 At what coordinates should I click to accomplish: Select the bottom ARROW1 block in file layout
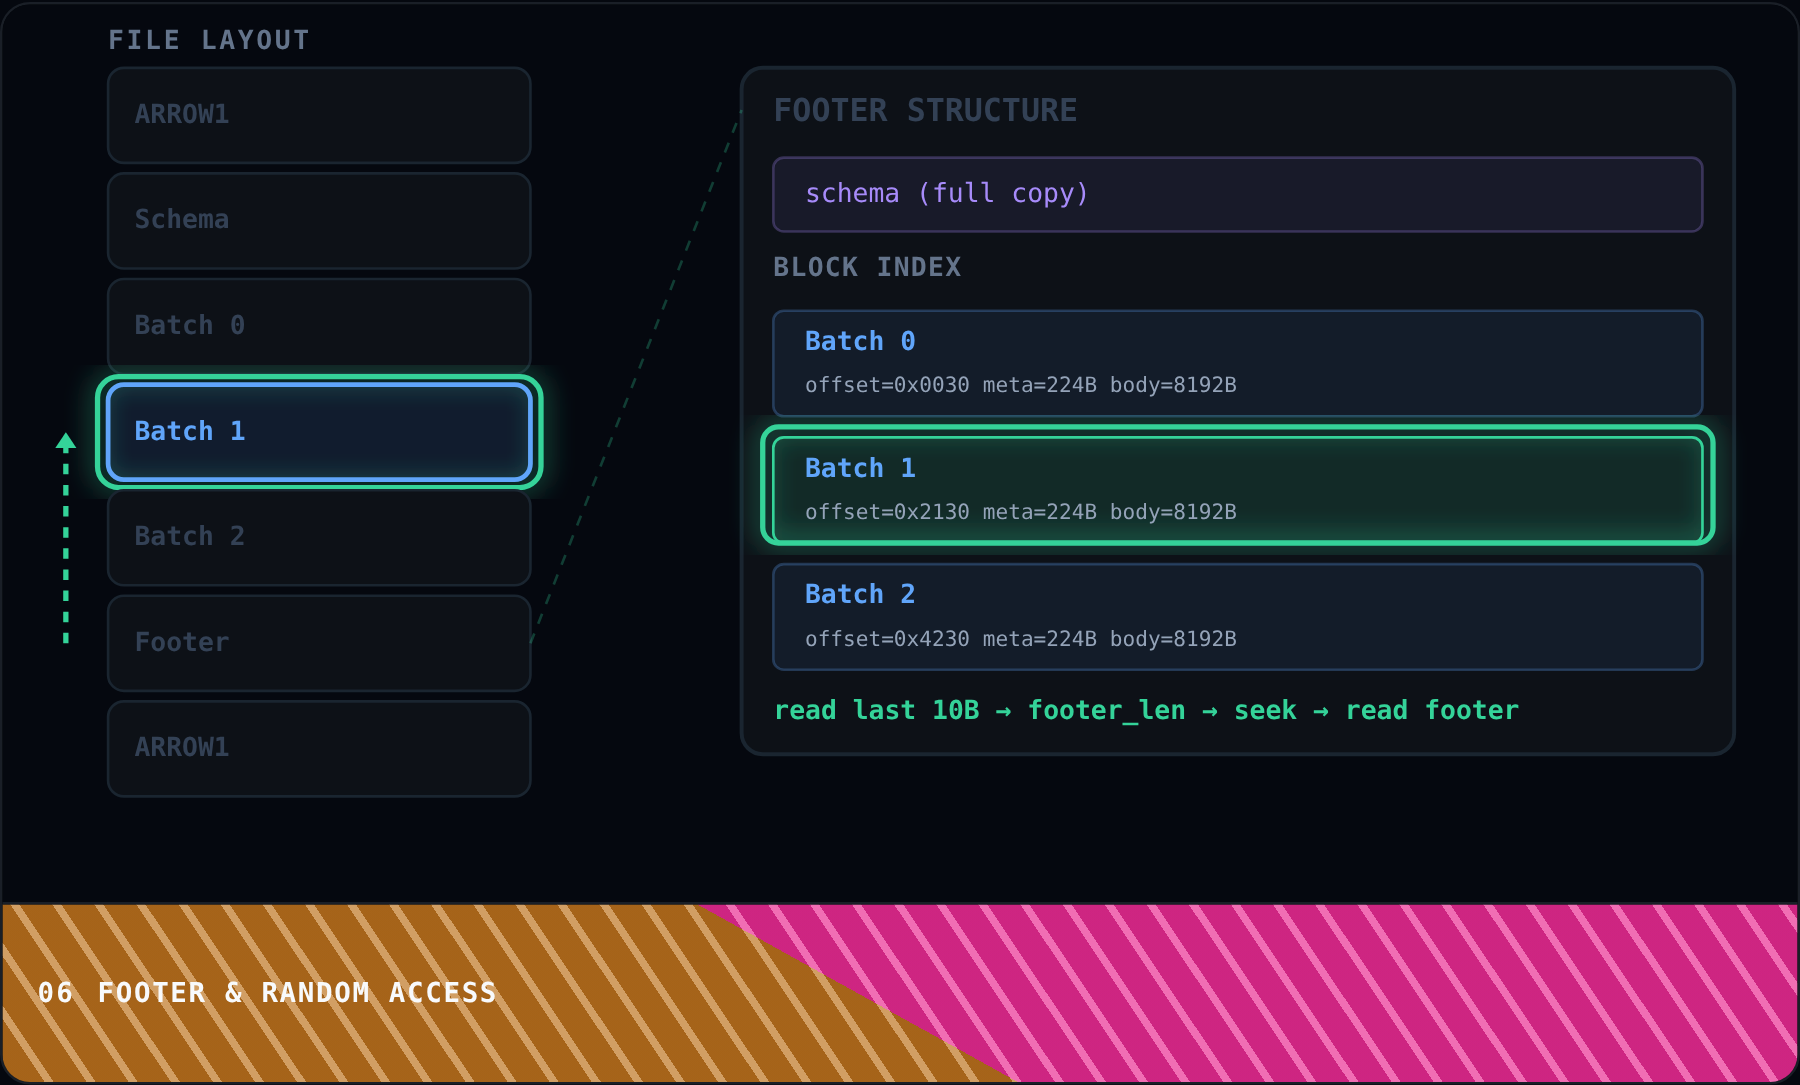click(x=319, y=748)
